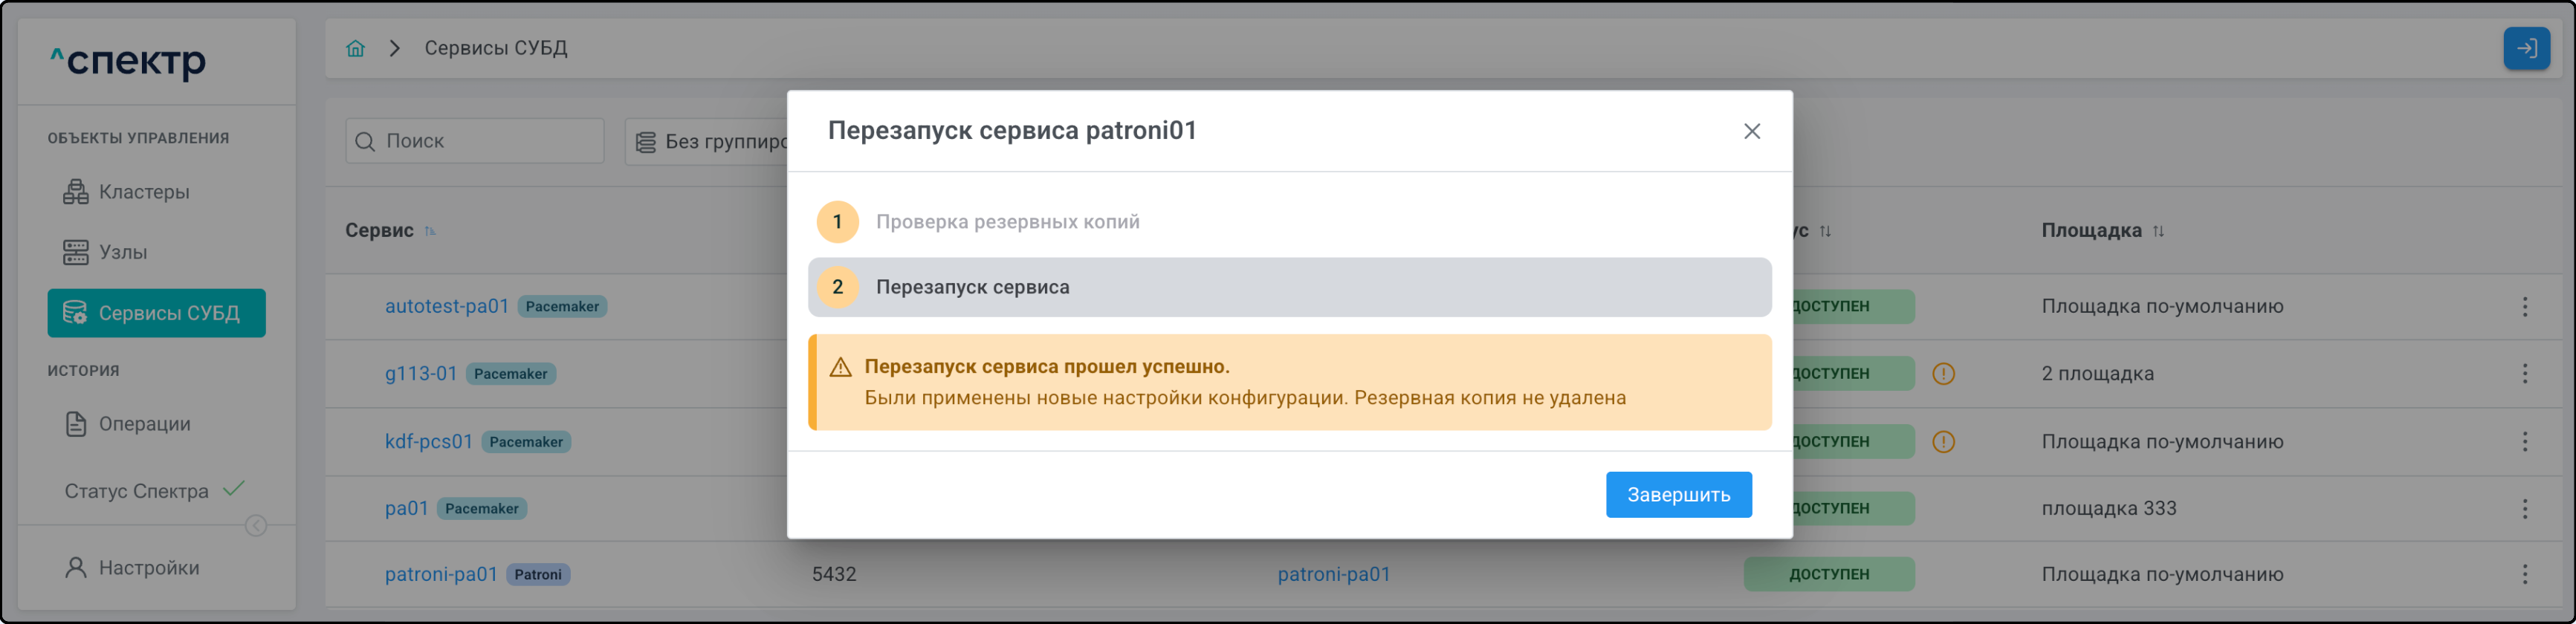Click the logout icon button
Viewport: 2576px width, 624px height.
point(2526,48)
